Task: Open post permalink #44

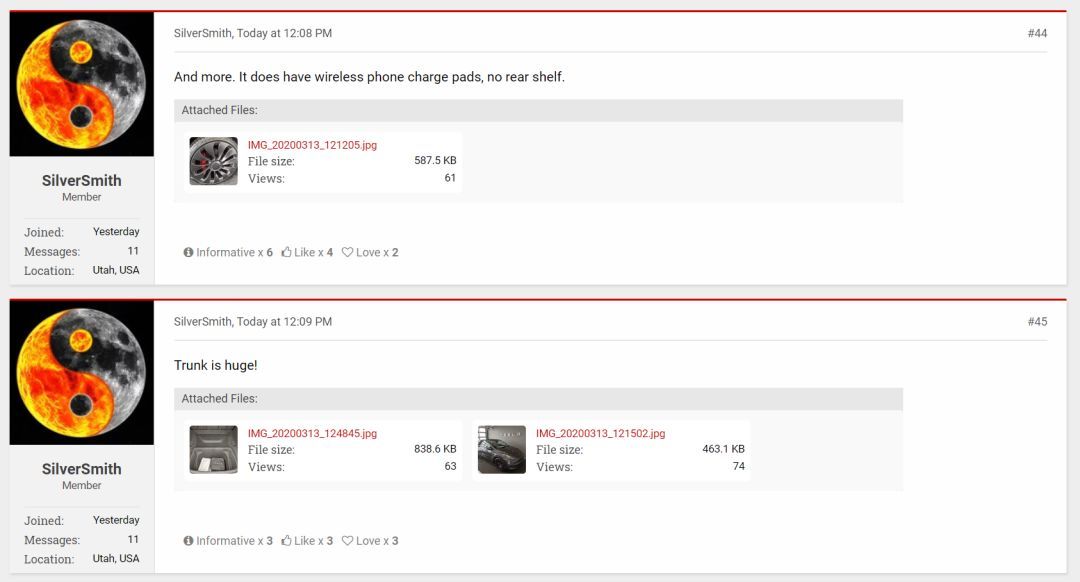Action: (1037, 33)
